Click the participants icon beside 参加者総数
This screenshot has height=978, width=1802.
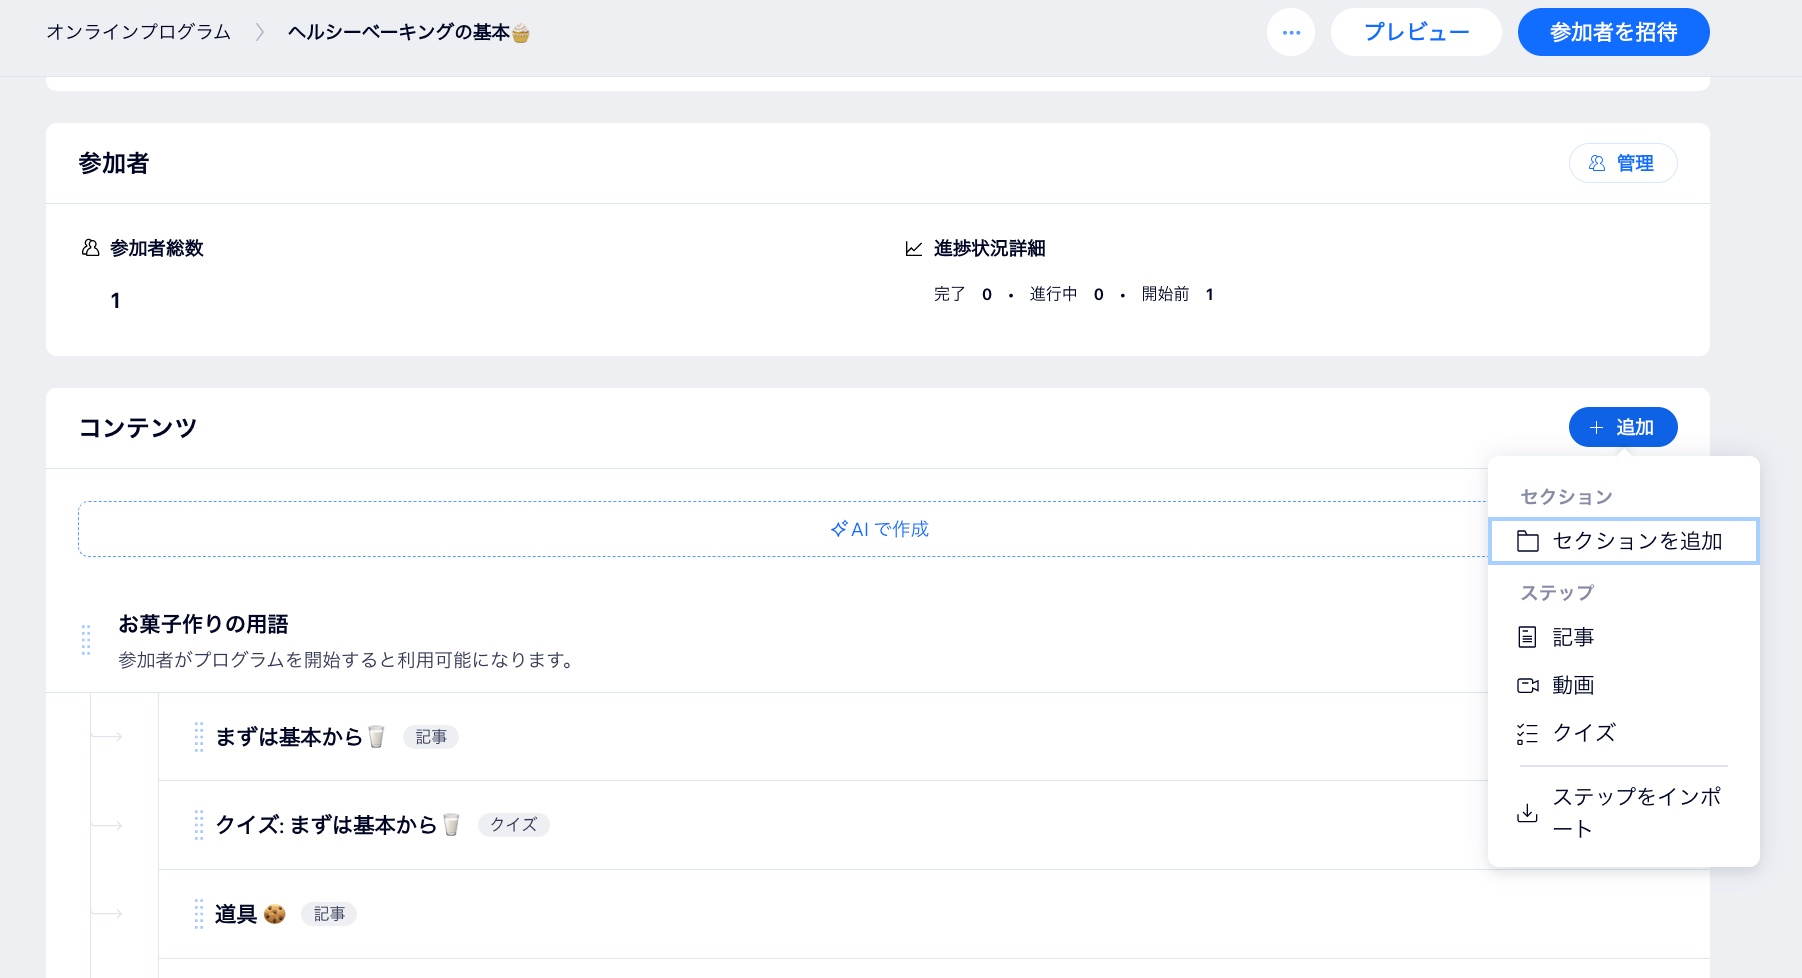click(x=90, y=248)
